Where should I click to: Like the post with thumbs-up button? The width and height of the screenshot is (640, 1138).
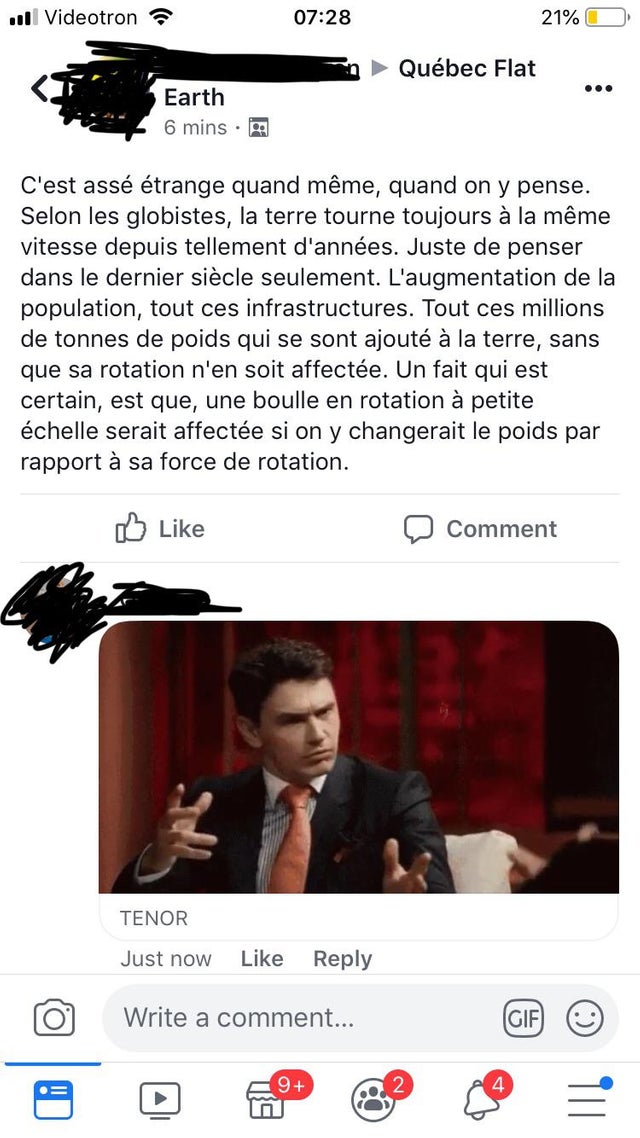click(x=160, y=528)
